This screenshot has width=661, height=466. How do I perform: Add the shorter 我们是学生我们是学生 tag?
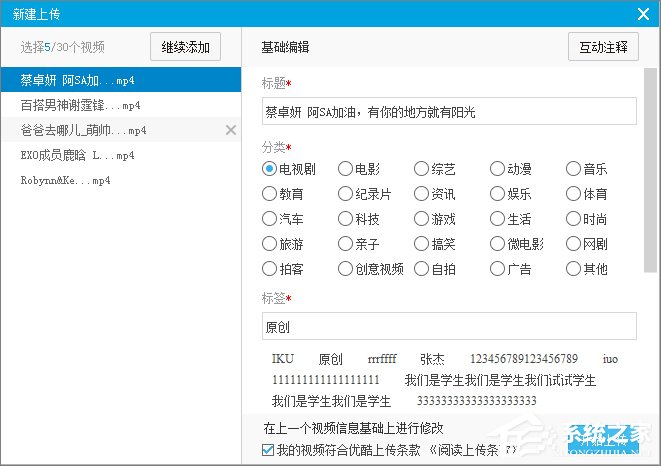pos(331,401)
